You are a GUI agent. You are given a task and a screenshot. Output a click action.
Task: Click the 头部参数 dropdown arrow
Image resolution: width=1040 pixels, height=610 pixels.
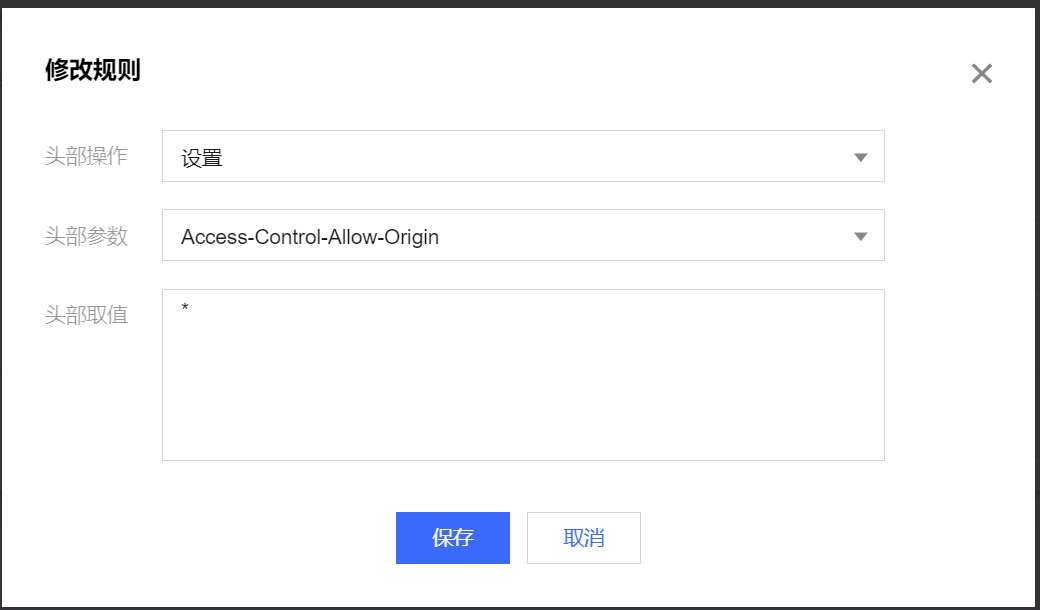(x=860, y=236)
